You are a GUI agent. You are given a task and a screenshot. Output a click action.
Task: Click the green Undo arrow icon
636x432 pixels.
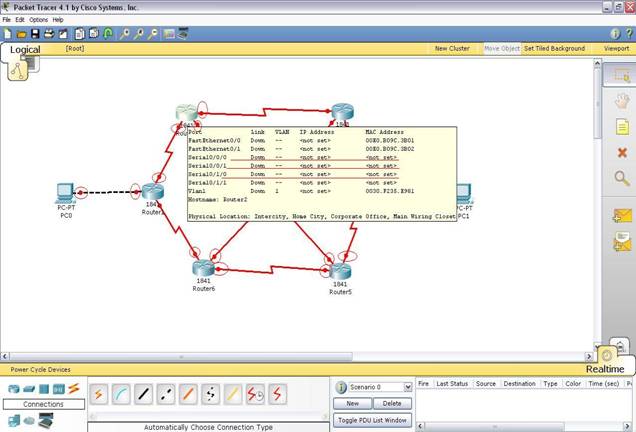[108, 34]
